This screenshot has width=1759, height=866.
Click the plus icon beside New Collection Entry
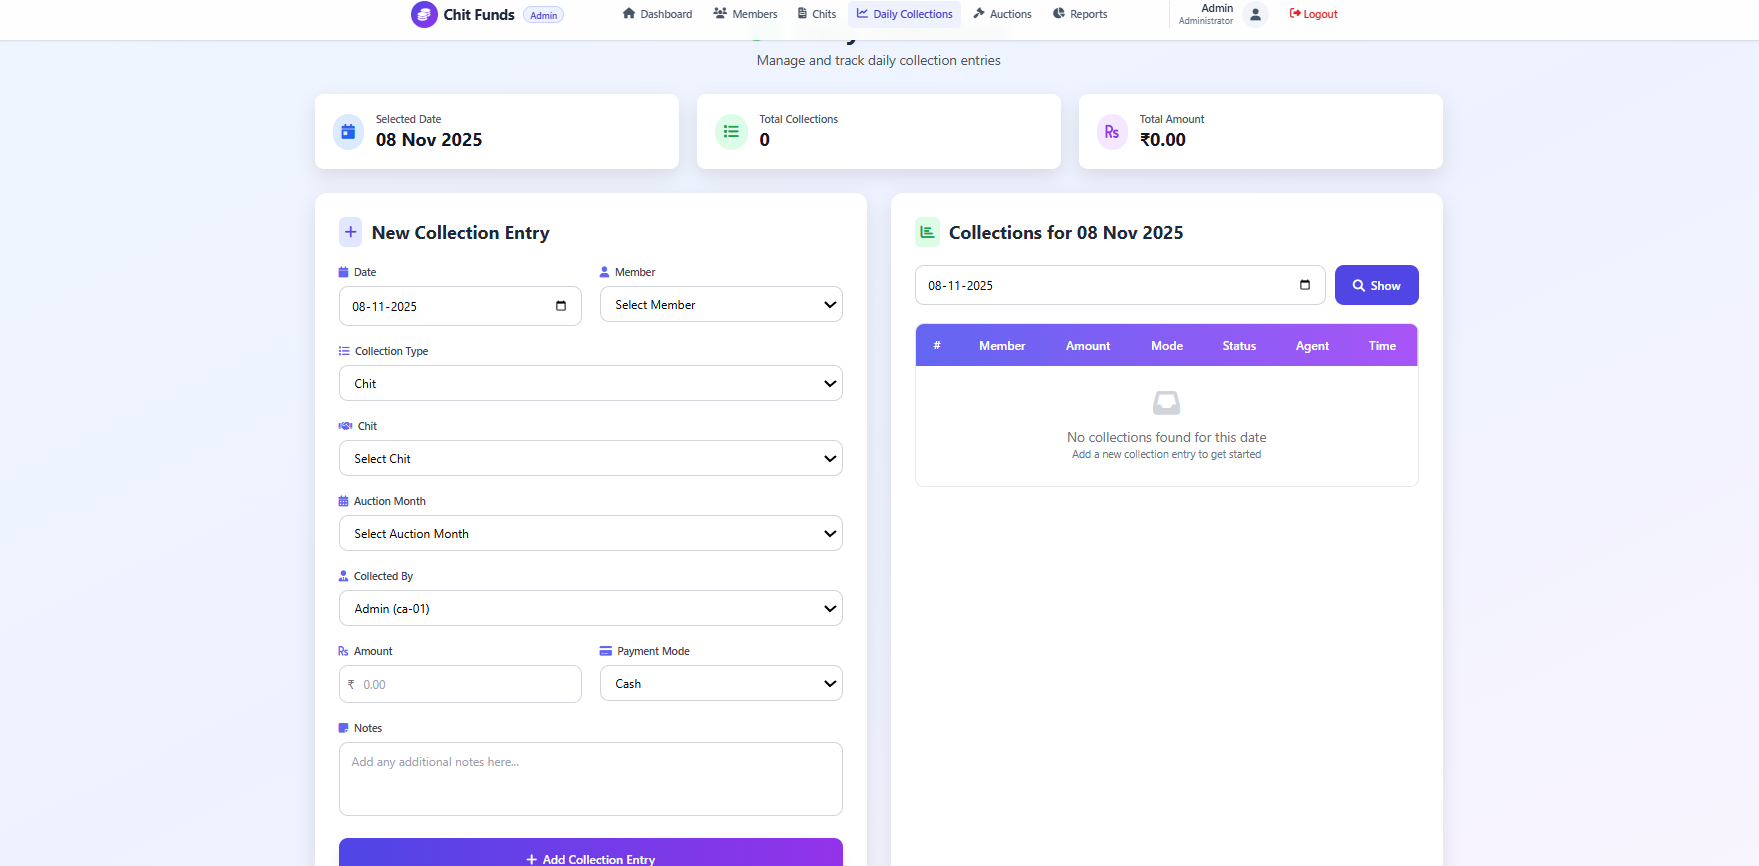point(350,232)
